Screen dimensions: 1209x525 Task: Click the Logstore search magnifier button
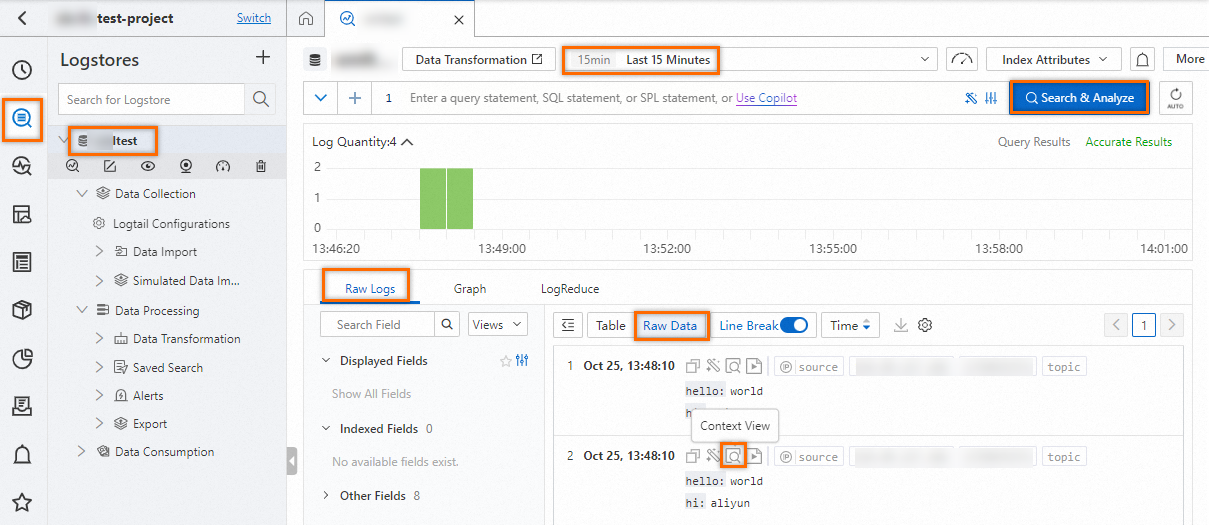tap(260, 99)
